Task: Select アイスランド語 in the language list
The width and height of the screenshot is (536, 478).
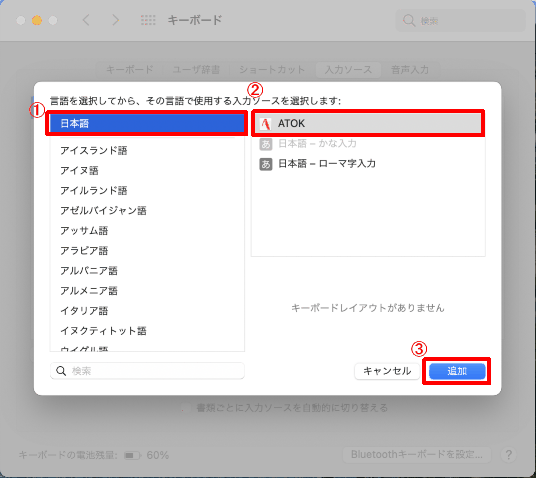Action: pos(147,150)
